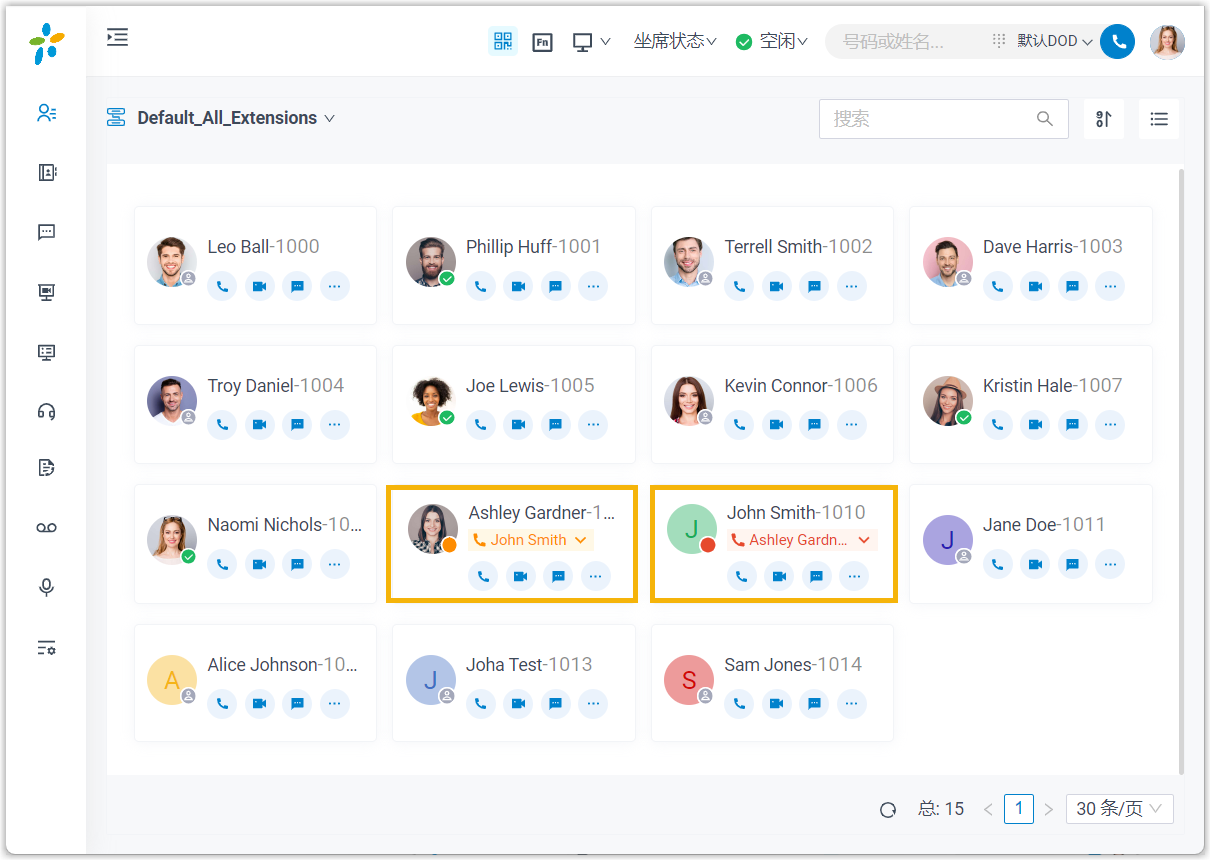Viewport: 1211px width, 861px height.
Task: Switch to list view layout
Action: pyautogui.click(x=1158, y=119)
